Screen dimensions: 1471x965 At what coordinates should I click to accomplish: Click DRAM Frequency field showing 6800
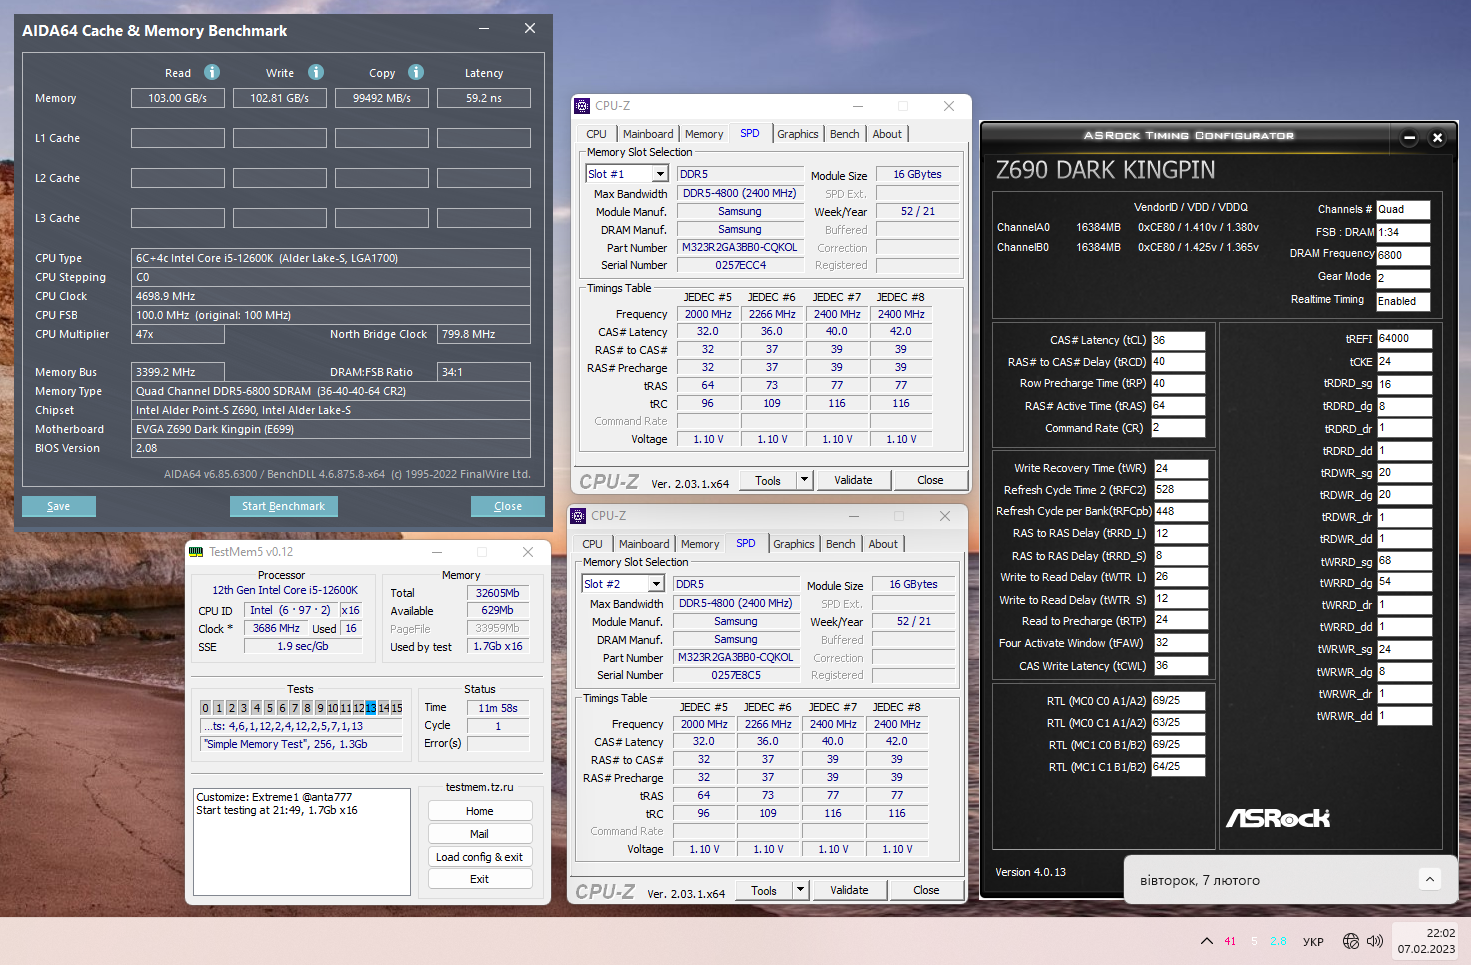1403,254
